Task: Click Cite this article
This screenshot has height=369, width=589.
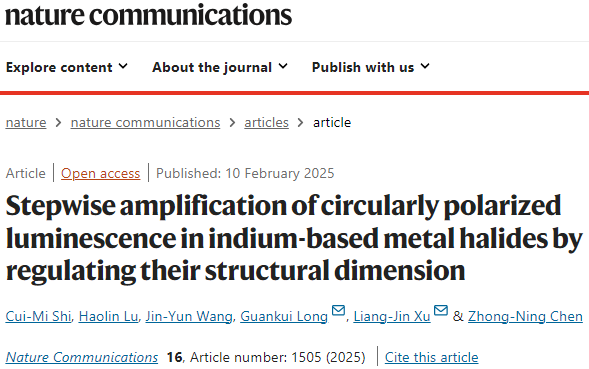Action: [x=431, y=357]
